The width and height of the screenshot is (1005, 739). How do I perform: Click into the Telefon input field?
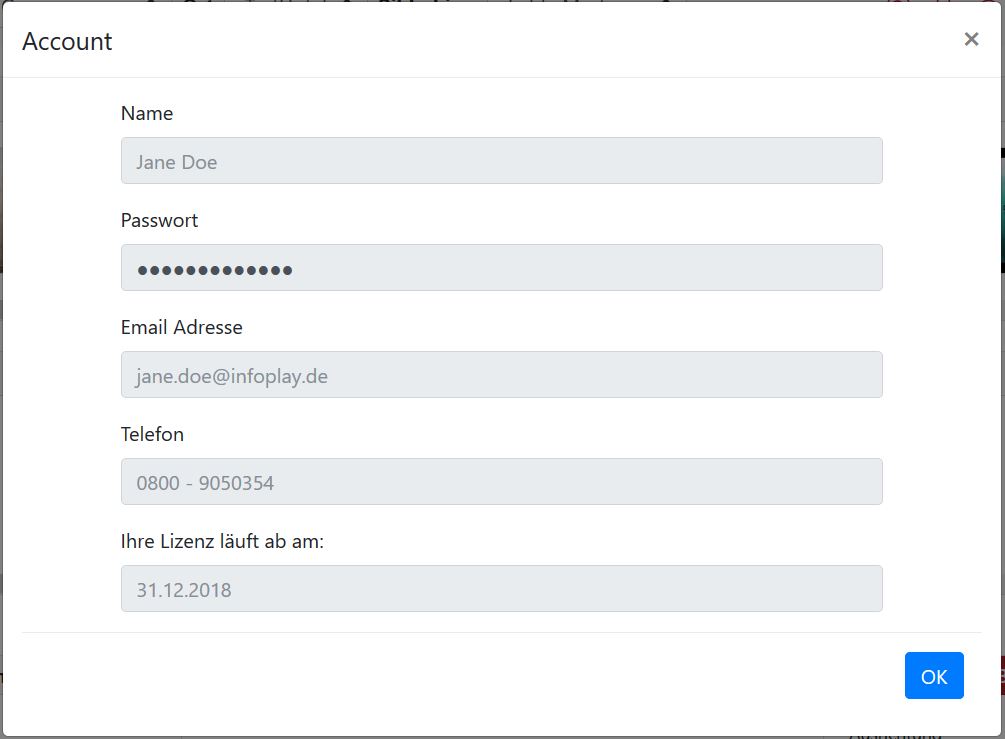coord(501,482)
